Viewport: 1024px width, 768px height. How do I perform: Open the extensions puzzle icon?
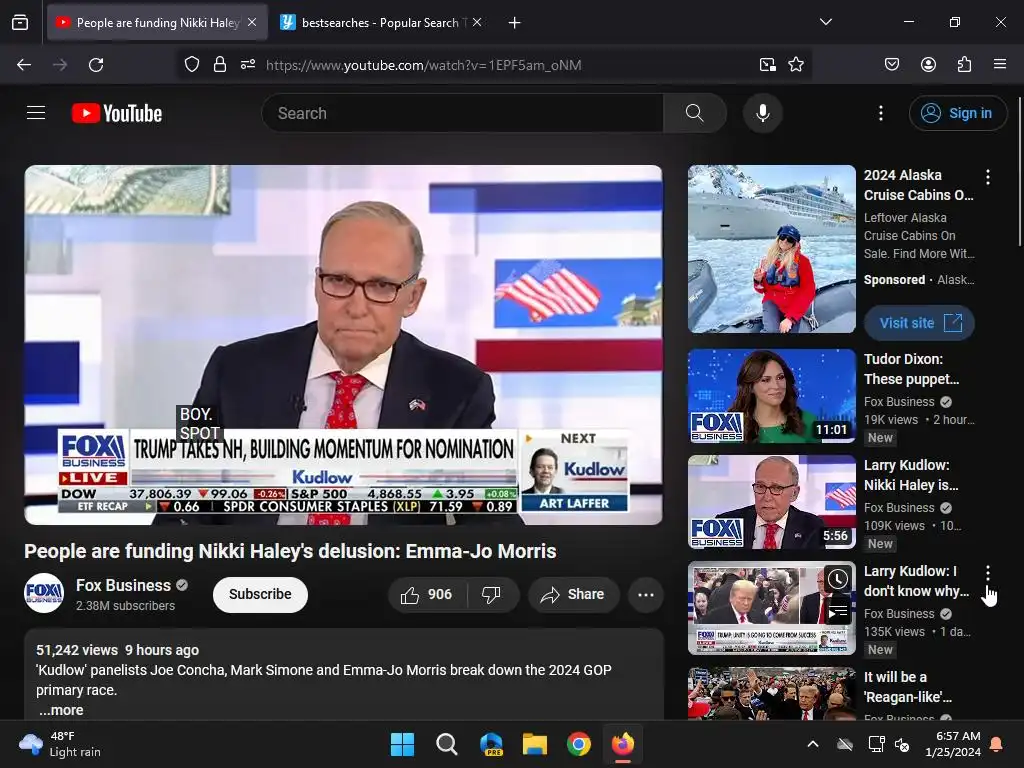[x=964, y=65]
